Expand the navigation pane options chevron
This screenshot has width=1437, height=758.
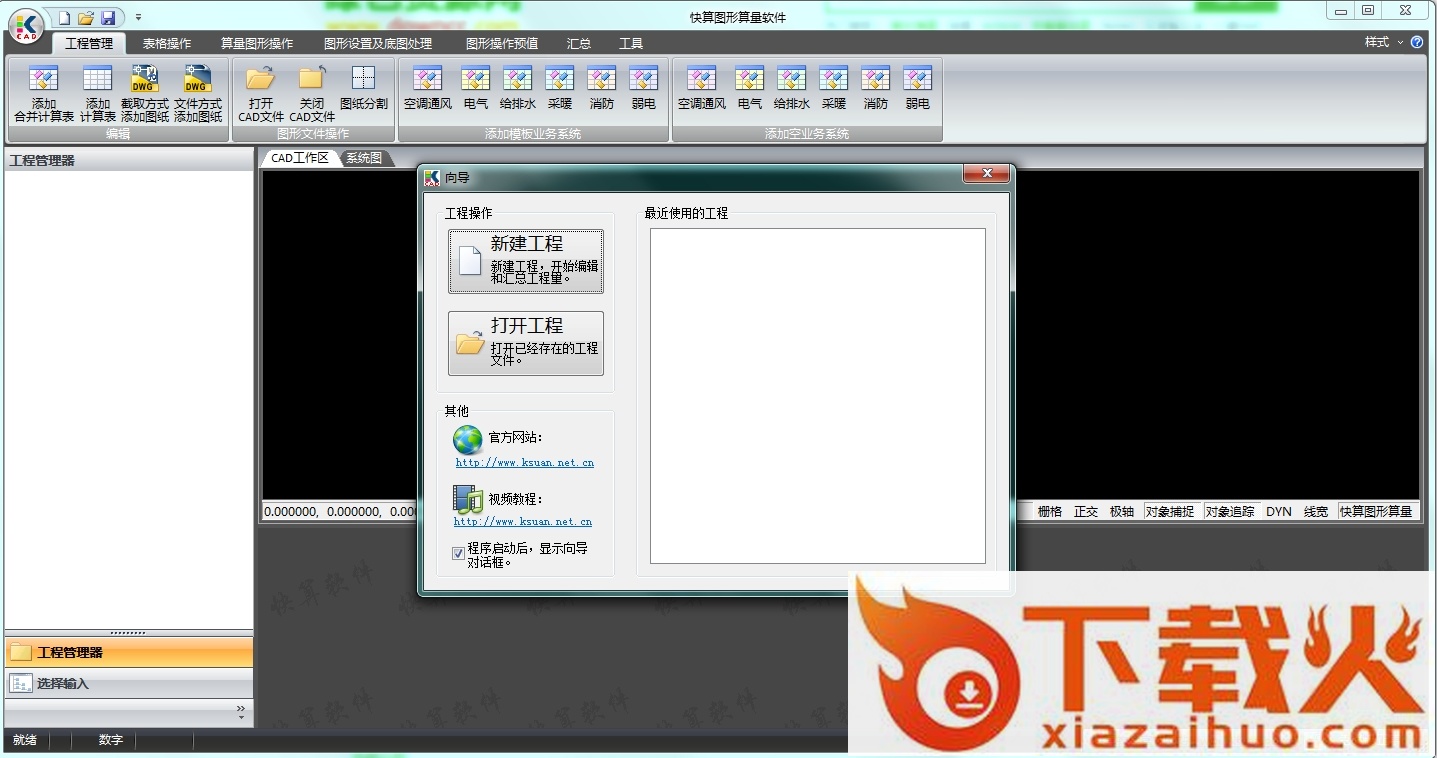pyautogui.click(x=240, y=712)
